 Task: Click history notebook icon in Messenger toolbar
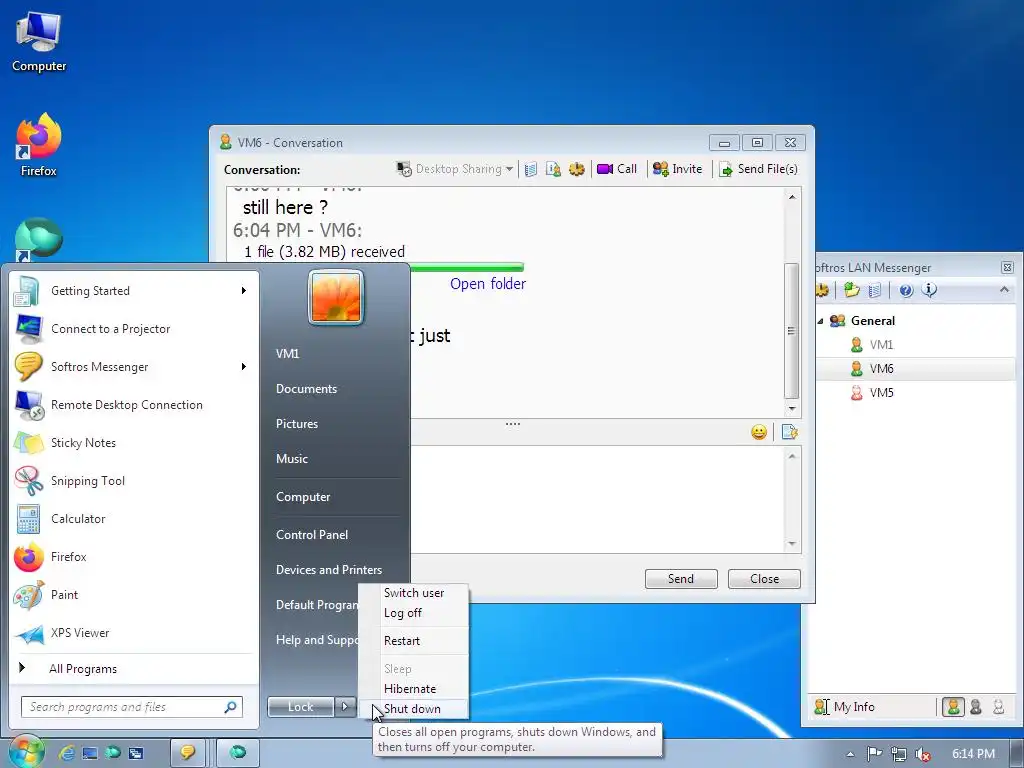[x=875, y=290]
